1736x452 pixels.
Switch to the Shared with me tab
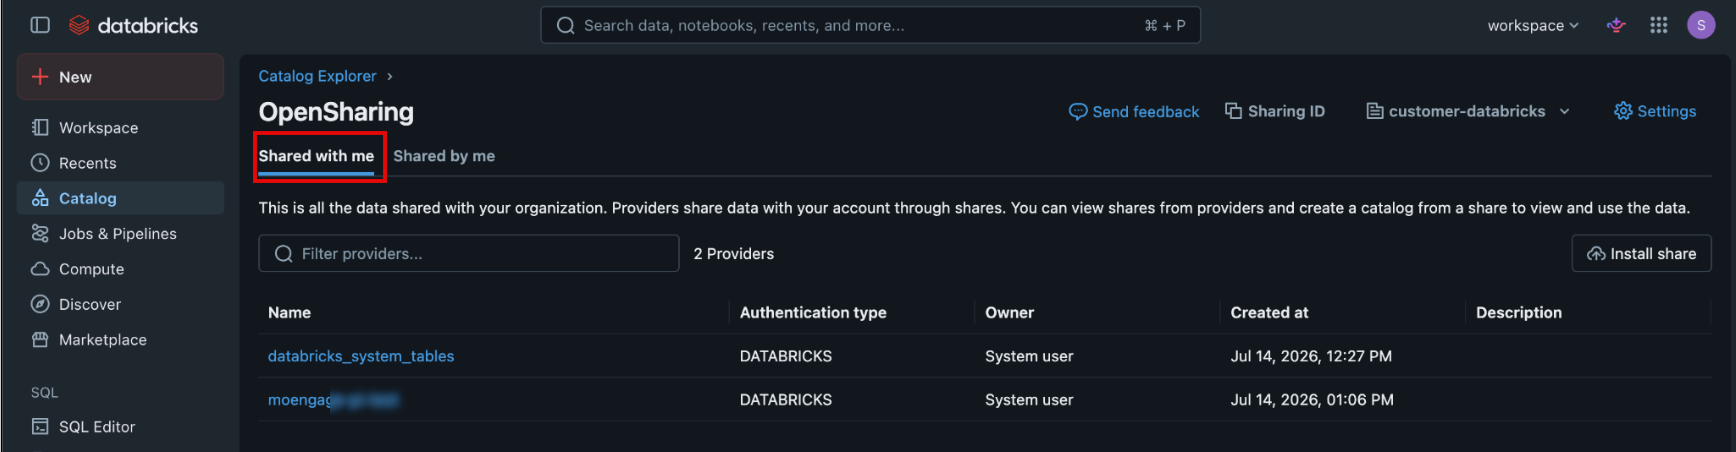[x=316, y=156]
